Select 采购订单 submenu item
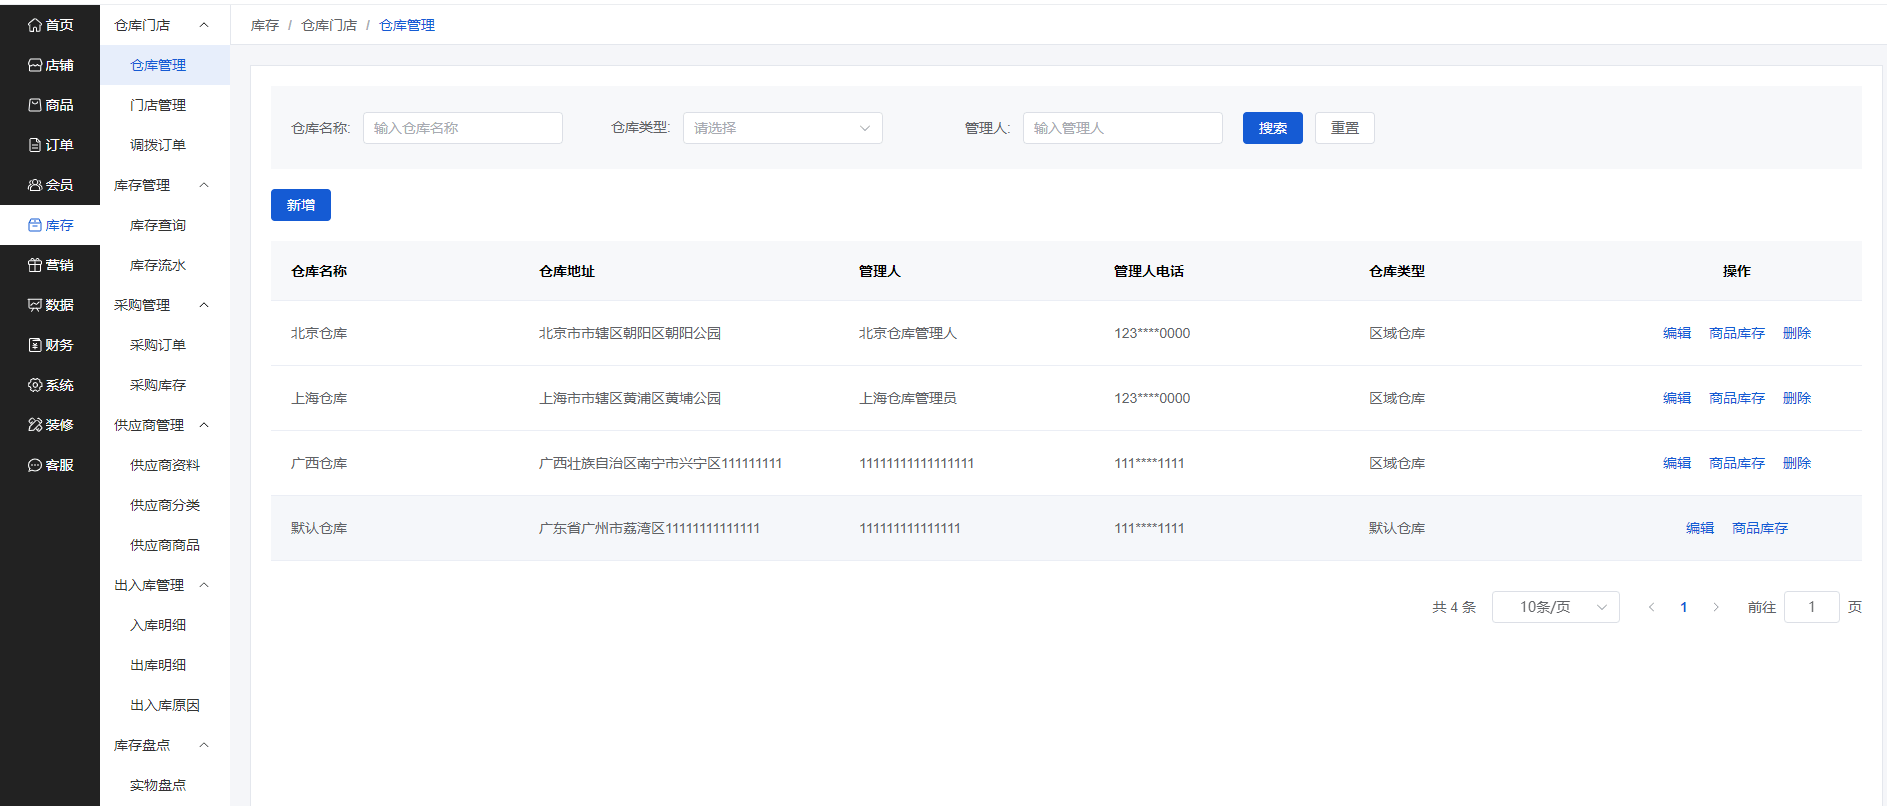 [x=165, y=345]
